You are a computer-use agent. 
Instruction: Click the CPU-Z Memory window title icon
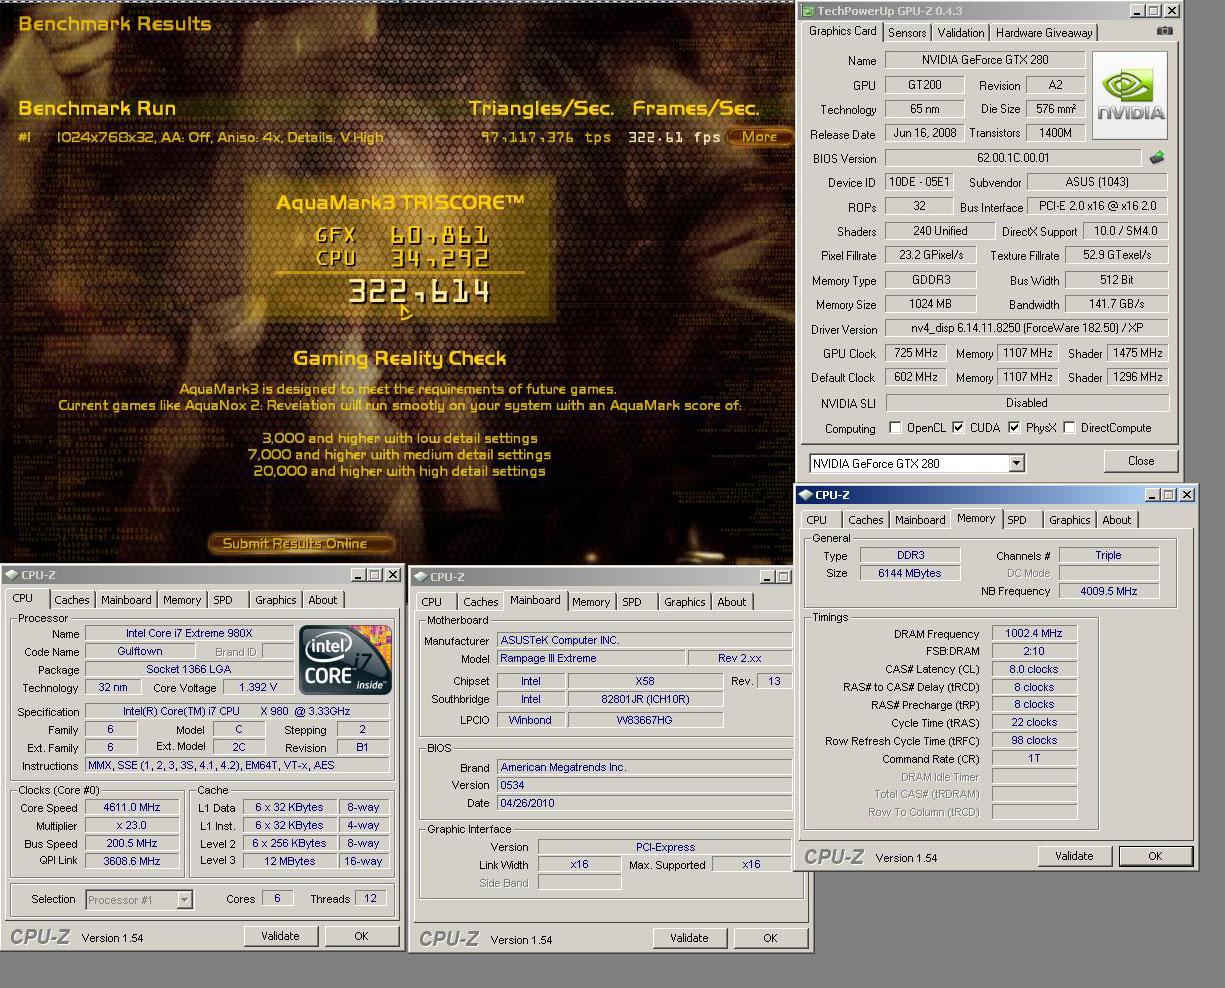point(805,494)
